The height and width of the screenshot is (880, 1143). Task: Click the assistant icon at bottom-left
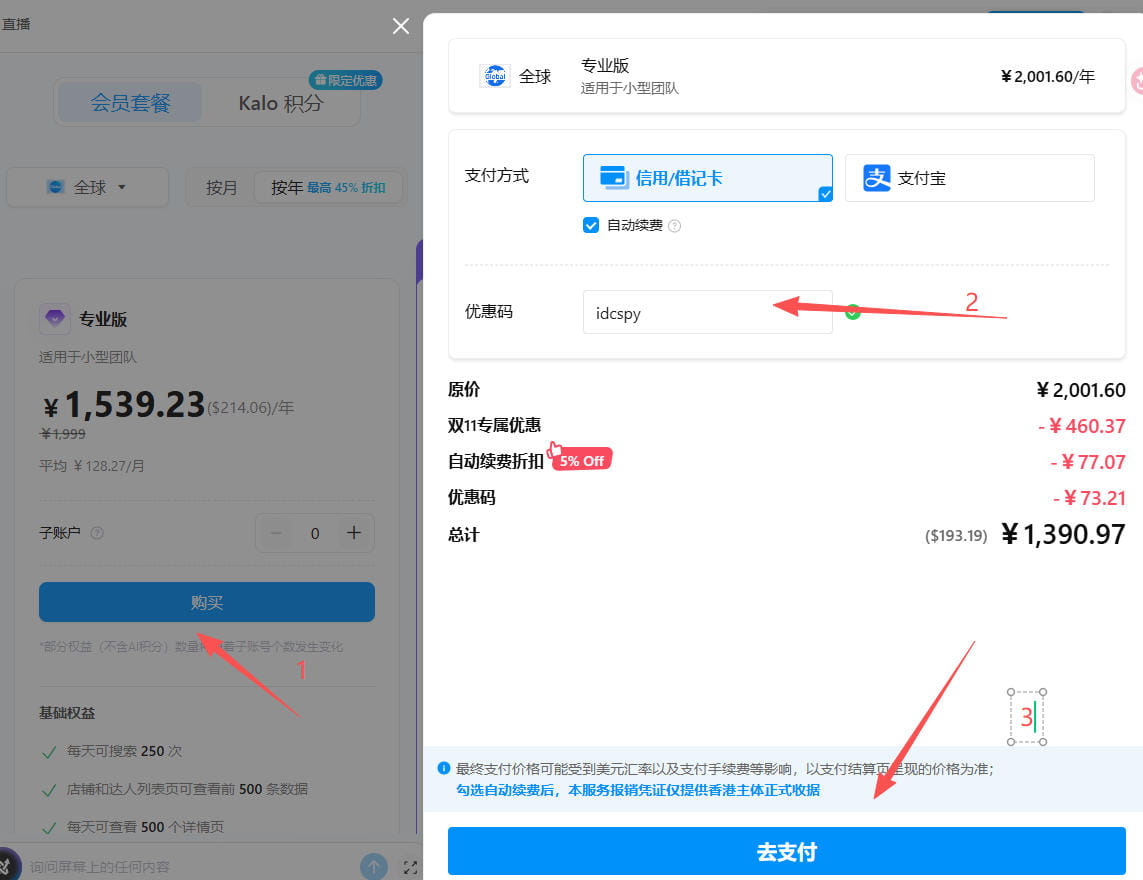[x=7, y=865]
